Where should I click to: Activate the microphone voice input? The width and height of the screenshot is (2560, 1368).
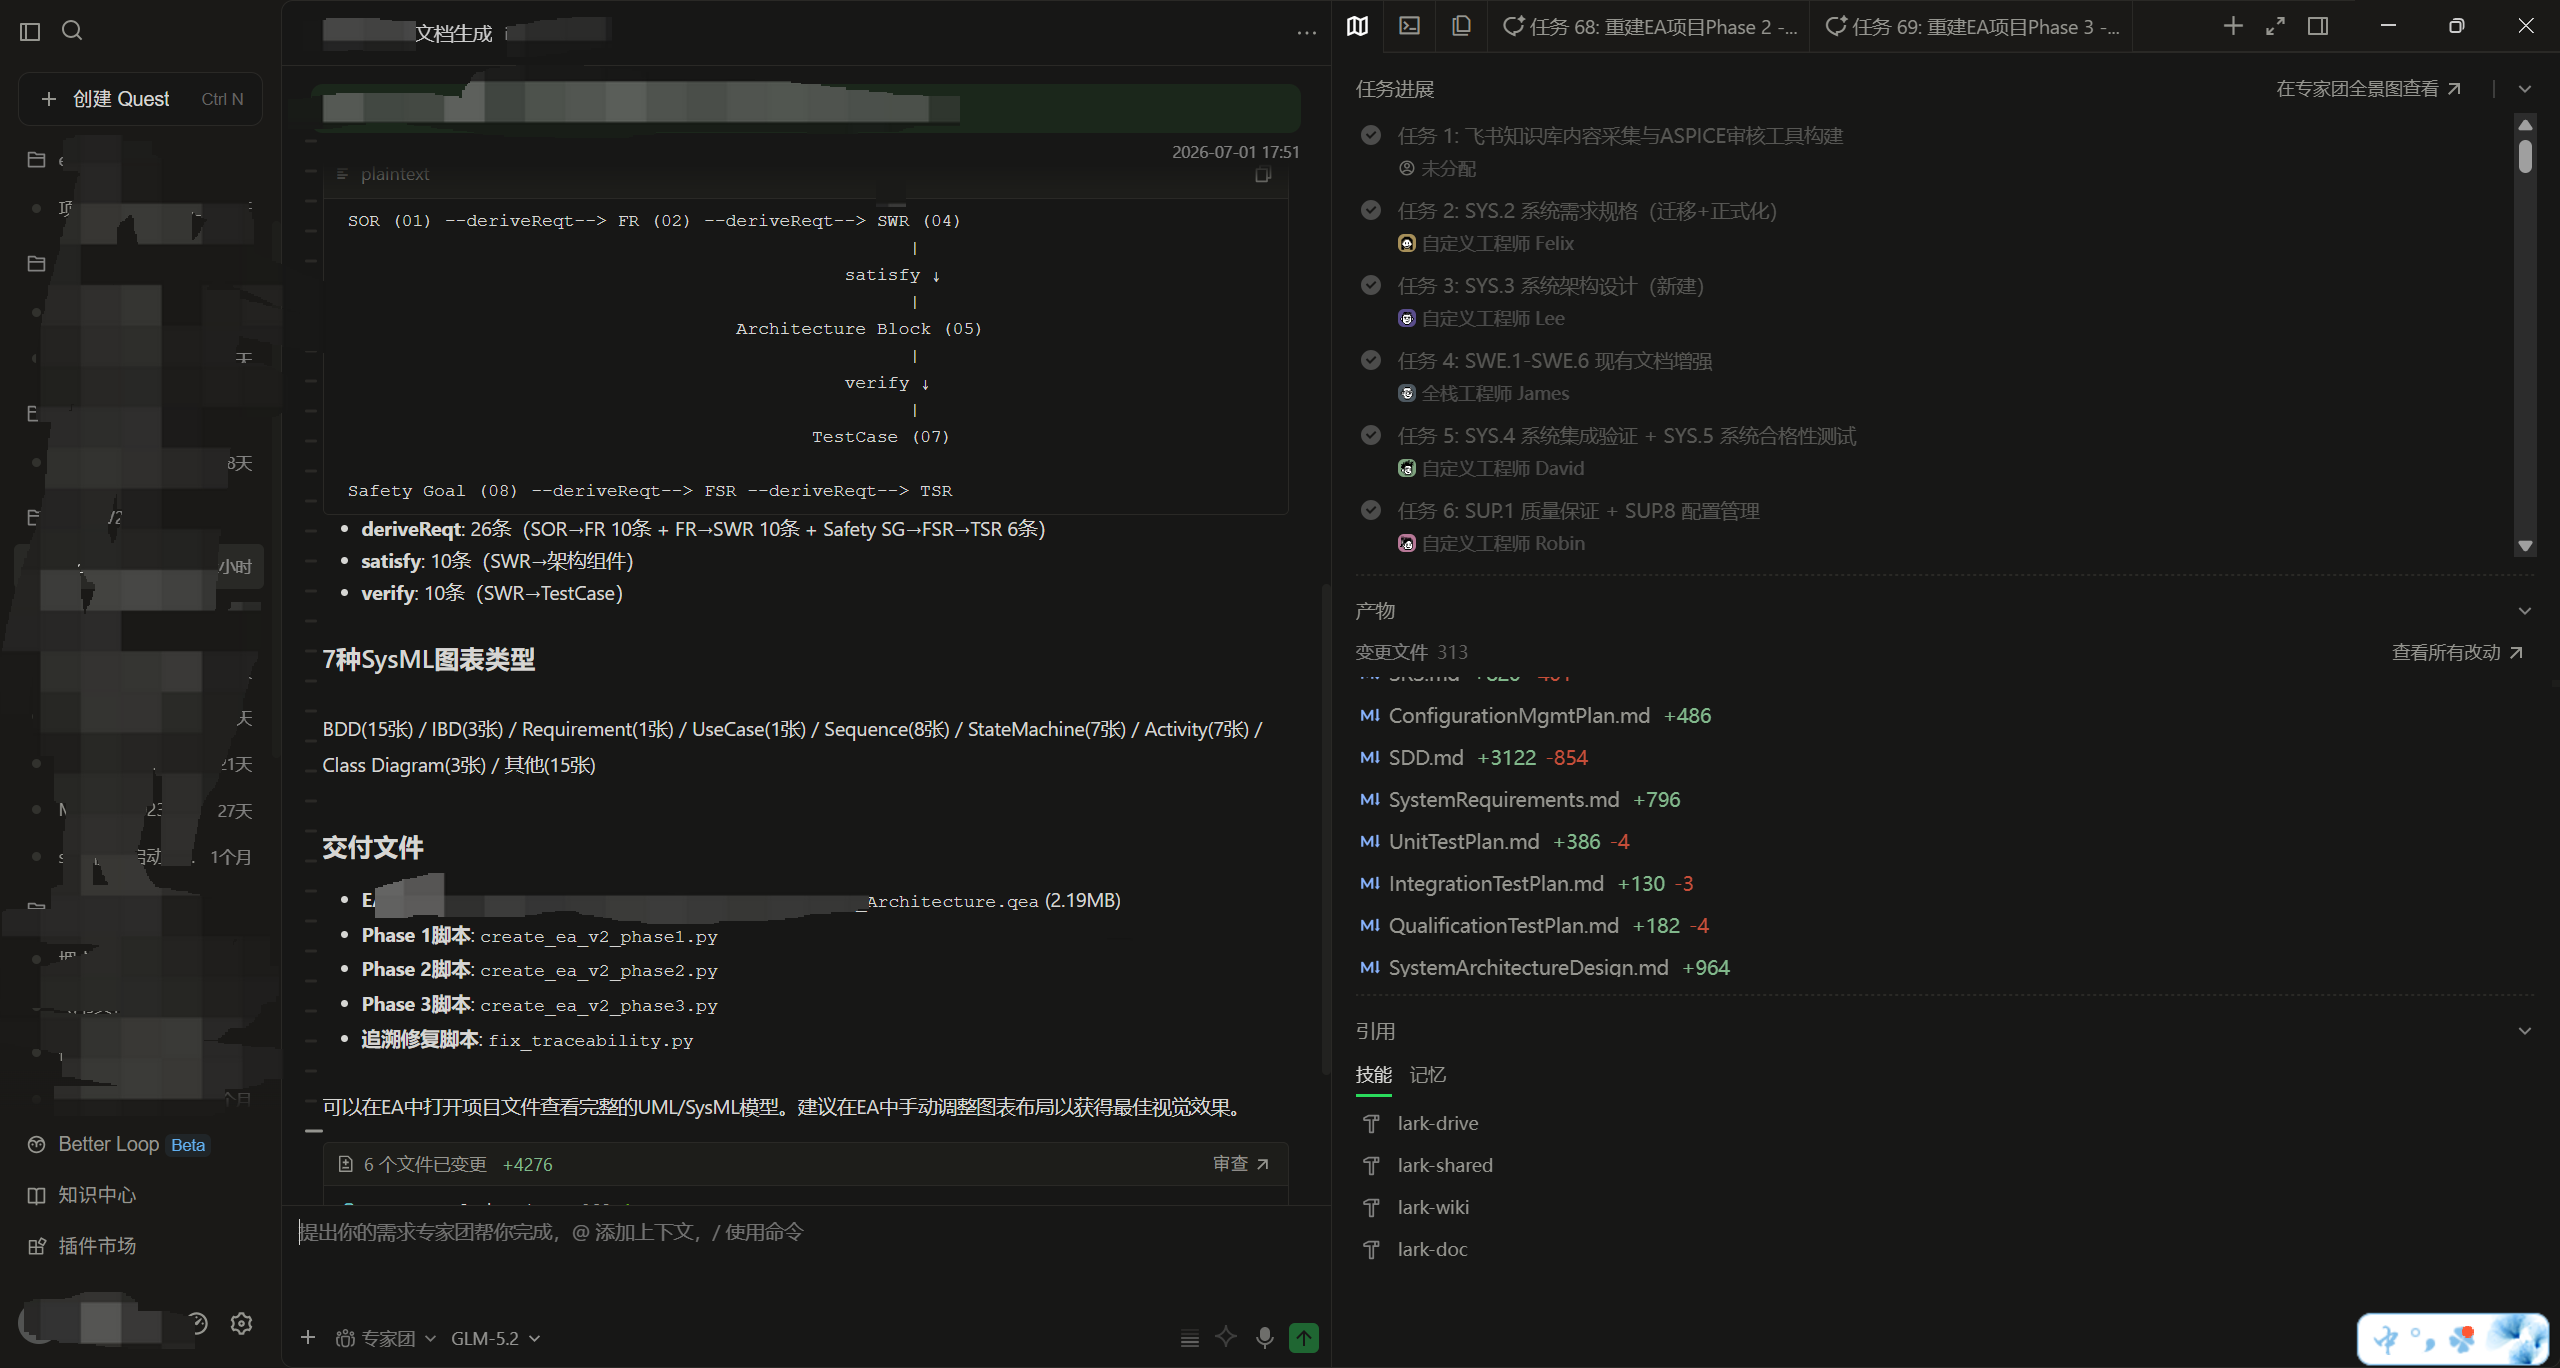(1265, 1338)
